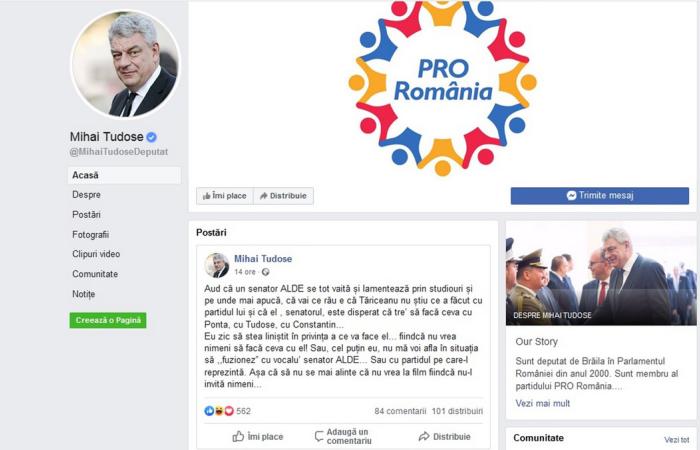Expand story with Vezi mai mult
700x450 pixels.
click(x=542, y=403)
